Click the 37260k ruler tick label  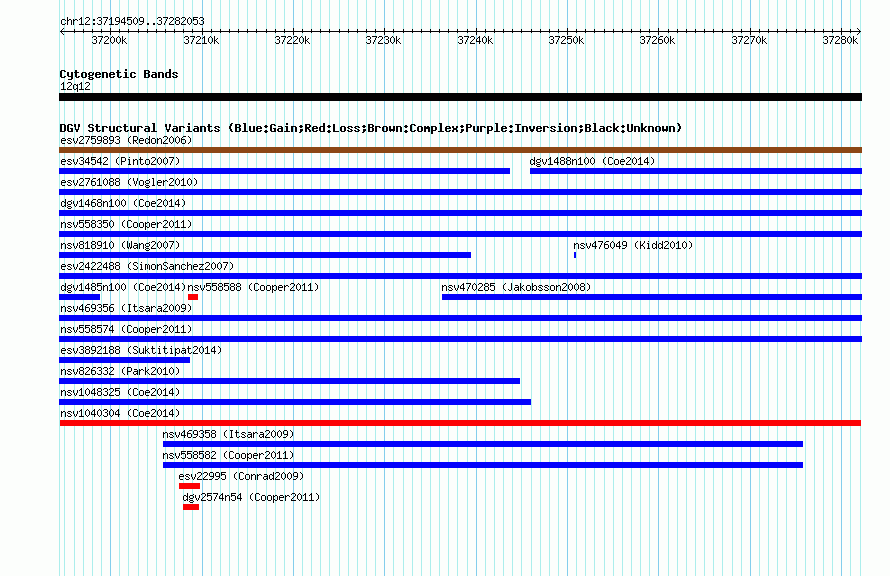[x=657, y=40]
